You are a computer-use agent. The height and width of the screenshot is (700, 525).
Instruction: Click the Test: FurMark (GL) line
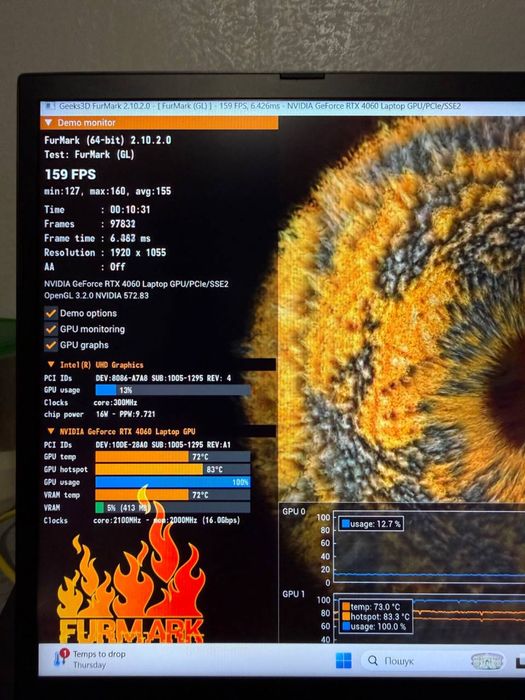coord(89,154)
